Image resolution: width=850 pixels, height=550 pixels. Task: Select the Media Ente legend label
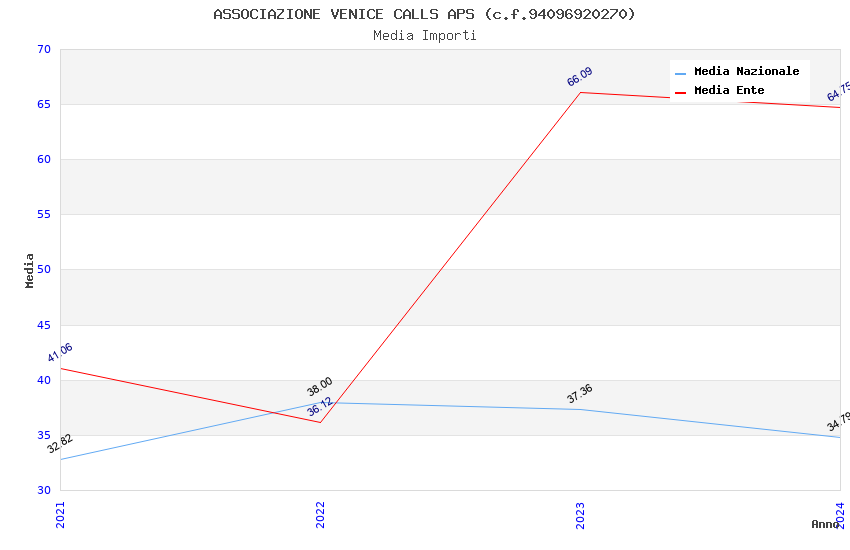729,91
